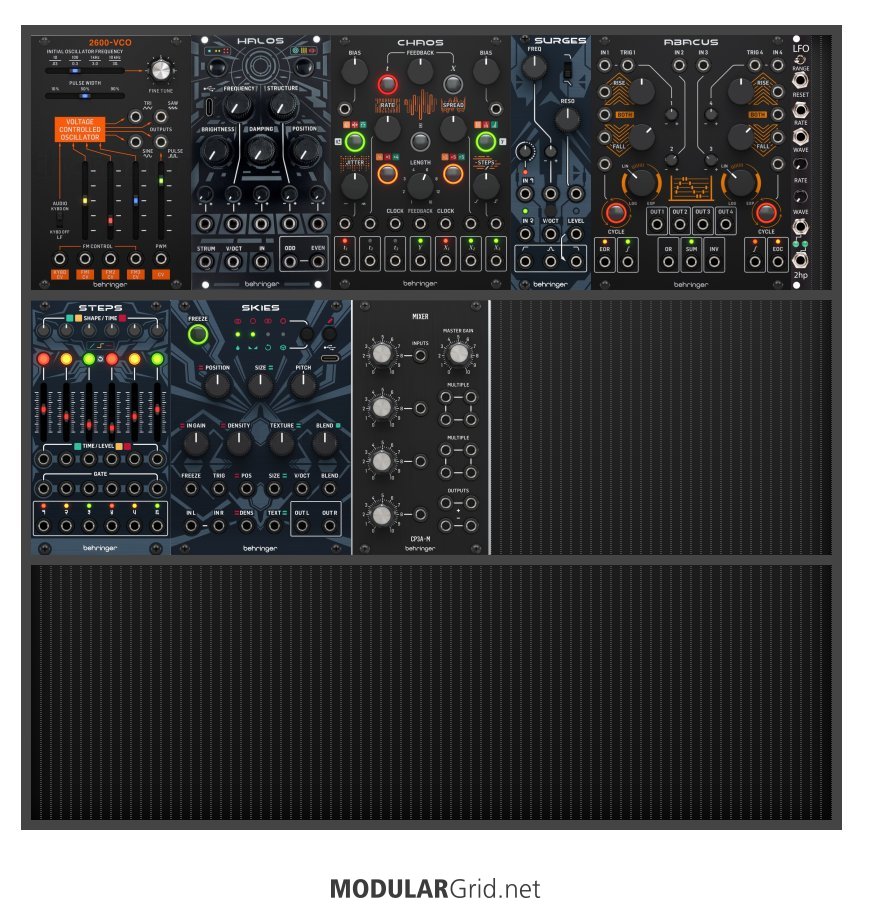The width and height of the screenshot is (872, 910).
Task: Click the Surges V/OCT input jack
Action: click(550, 234)
